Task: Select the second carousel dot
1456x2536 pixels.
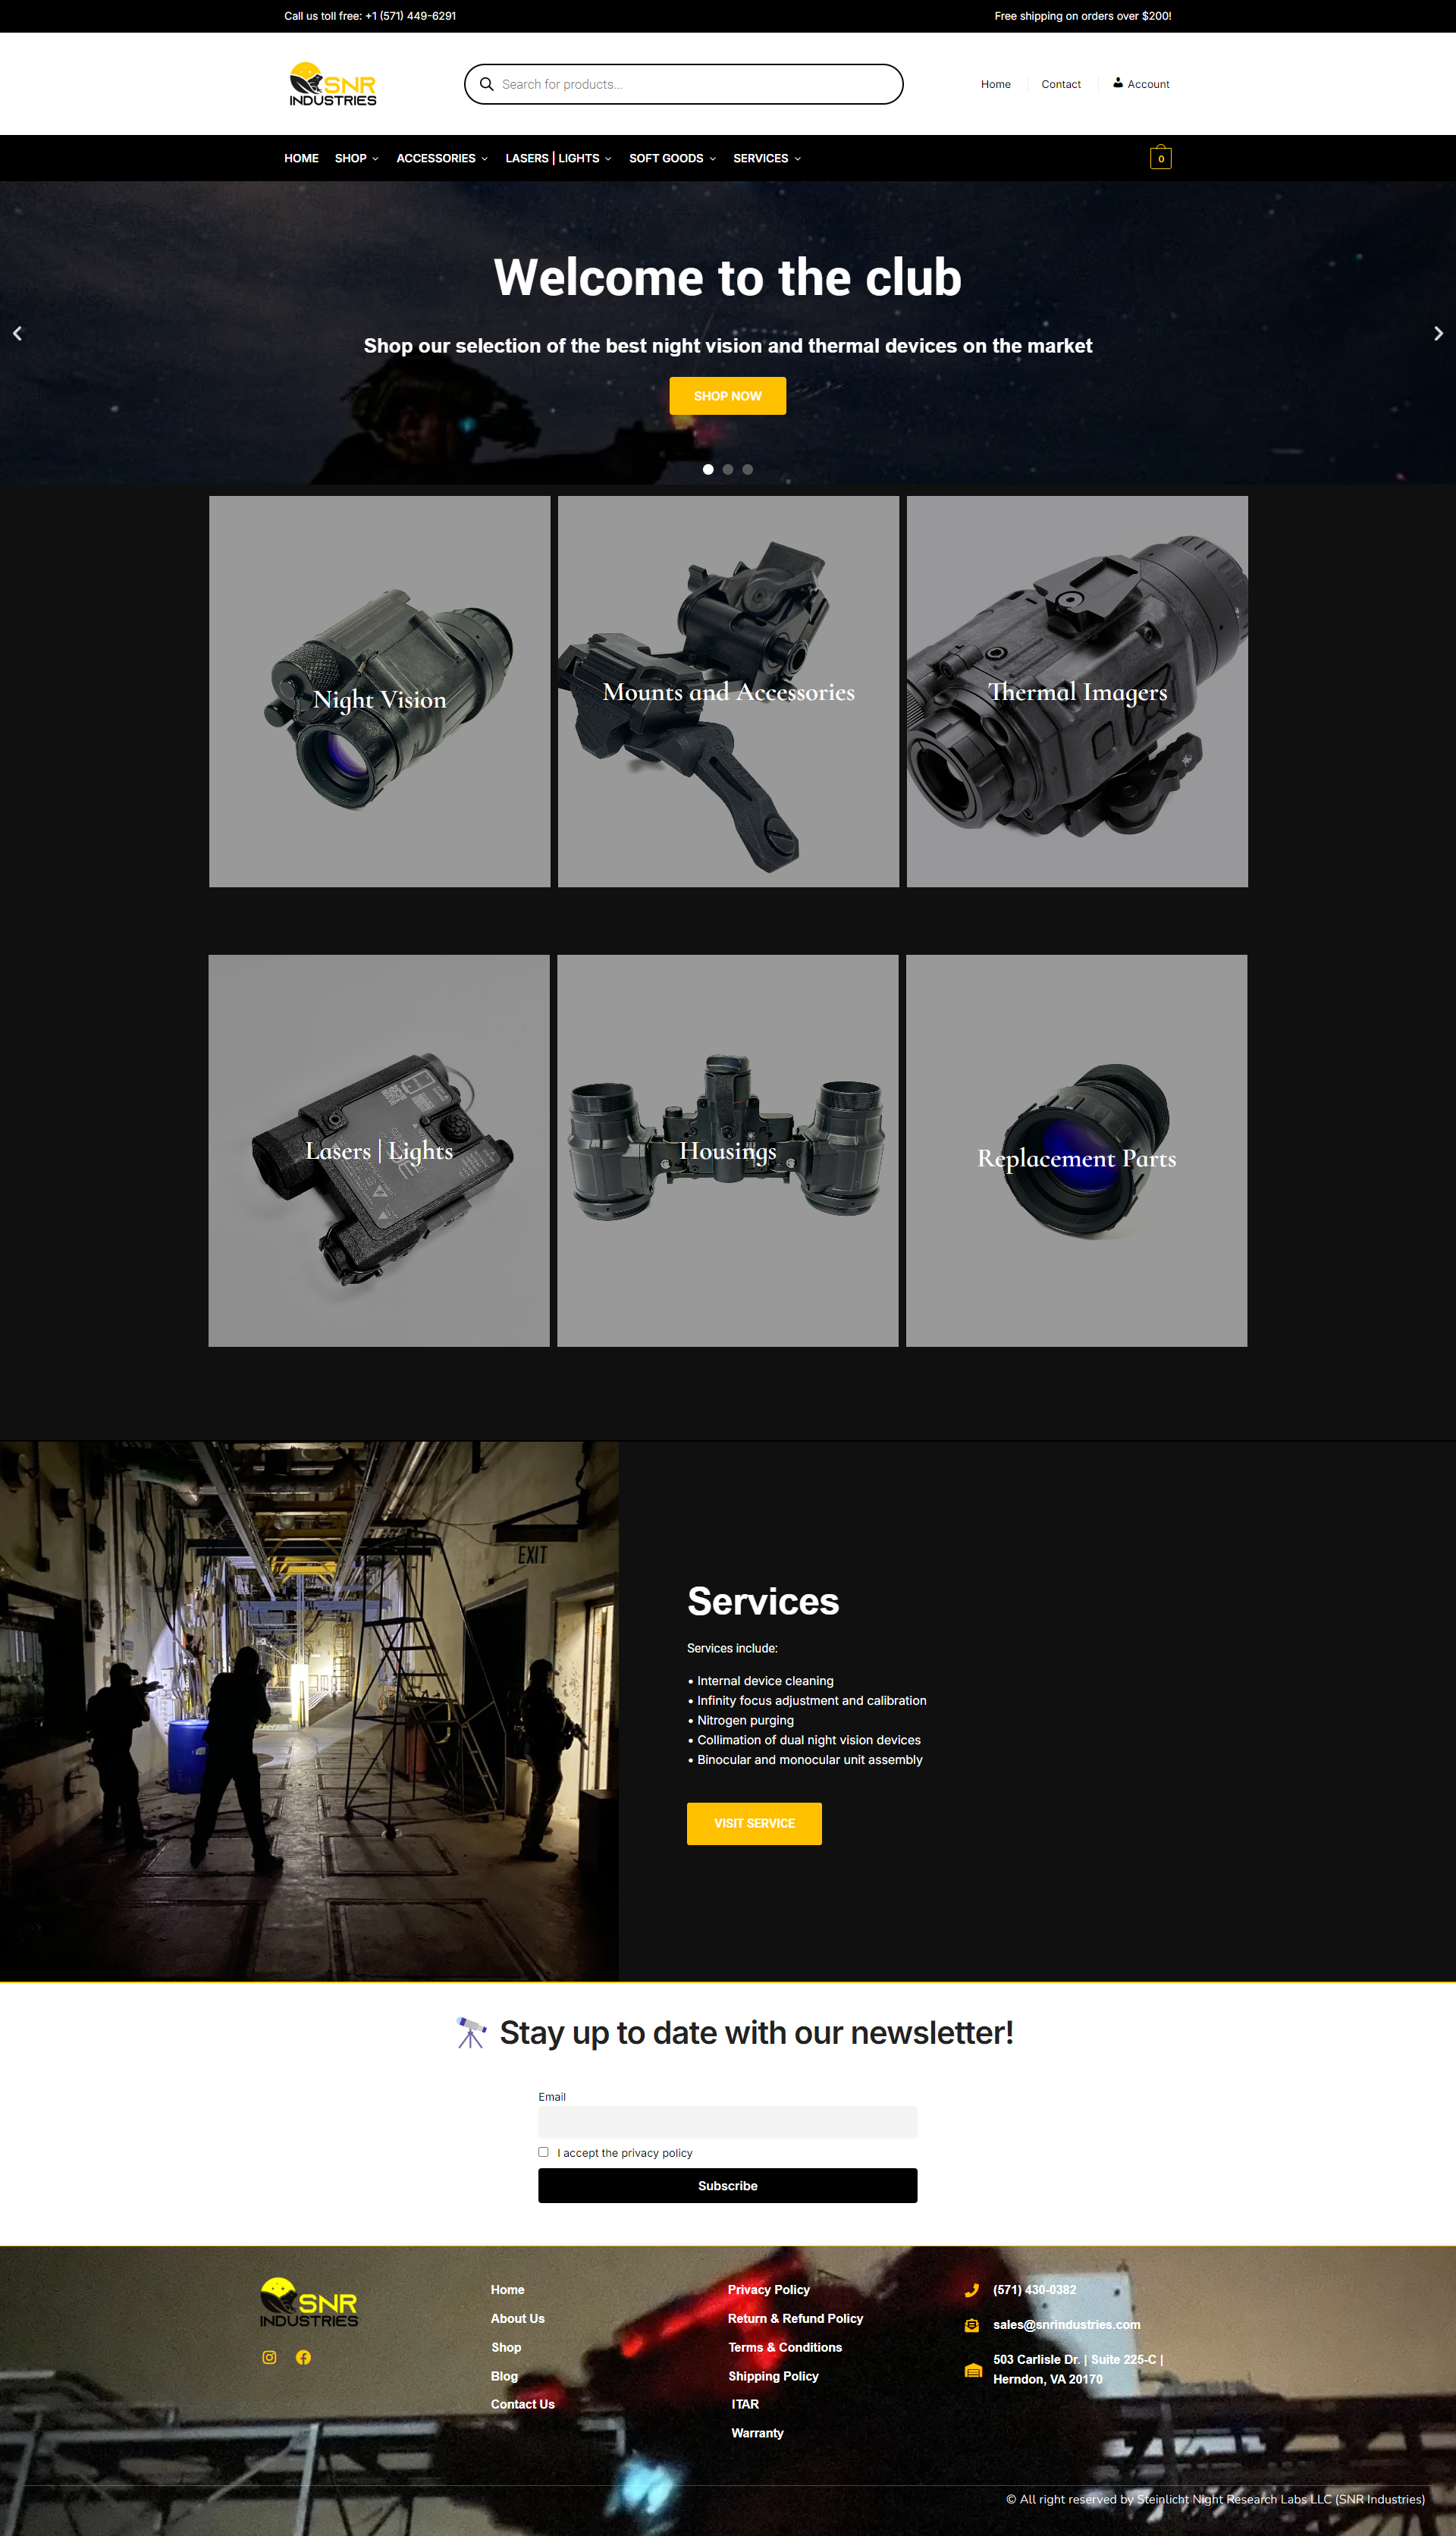Action: (728, 469)
